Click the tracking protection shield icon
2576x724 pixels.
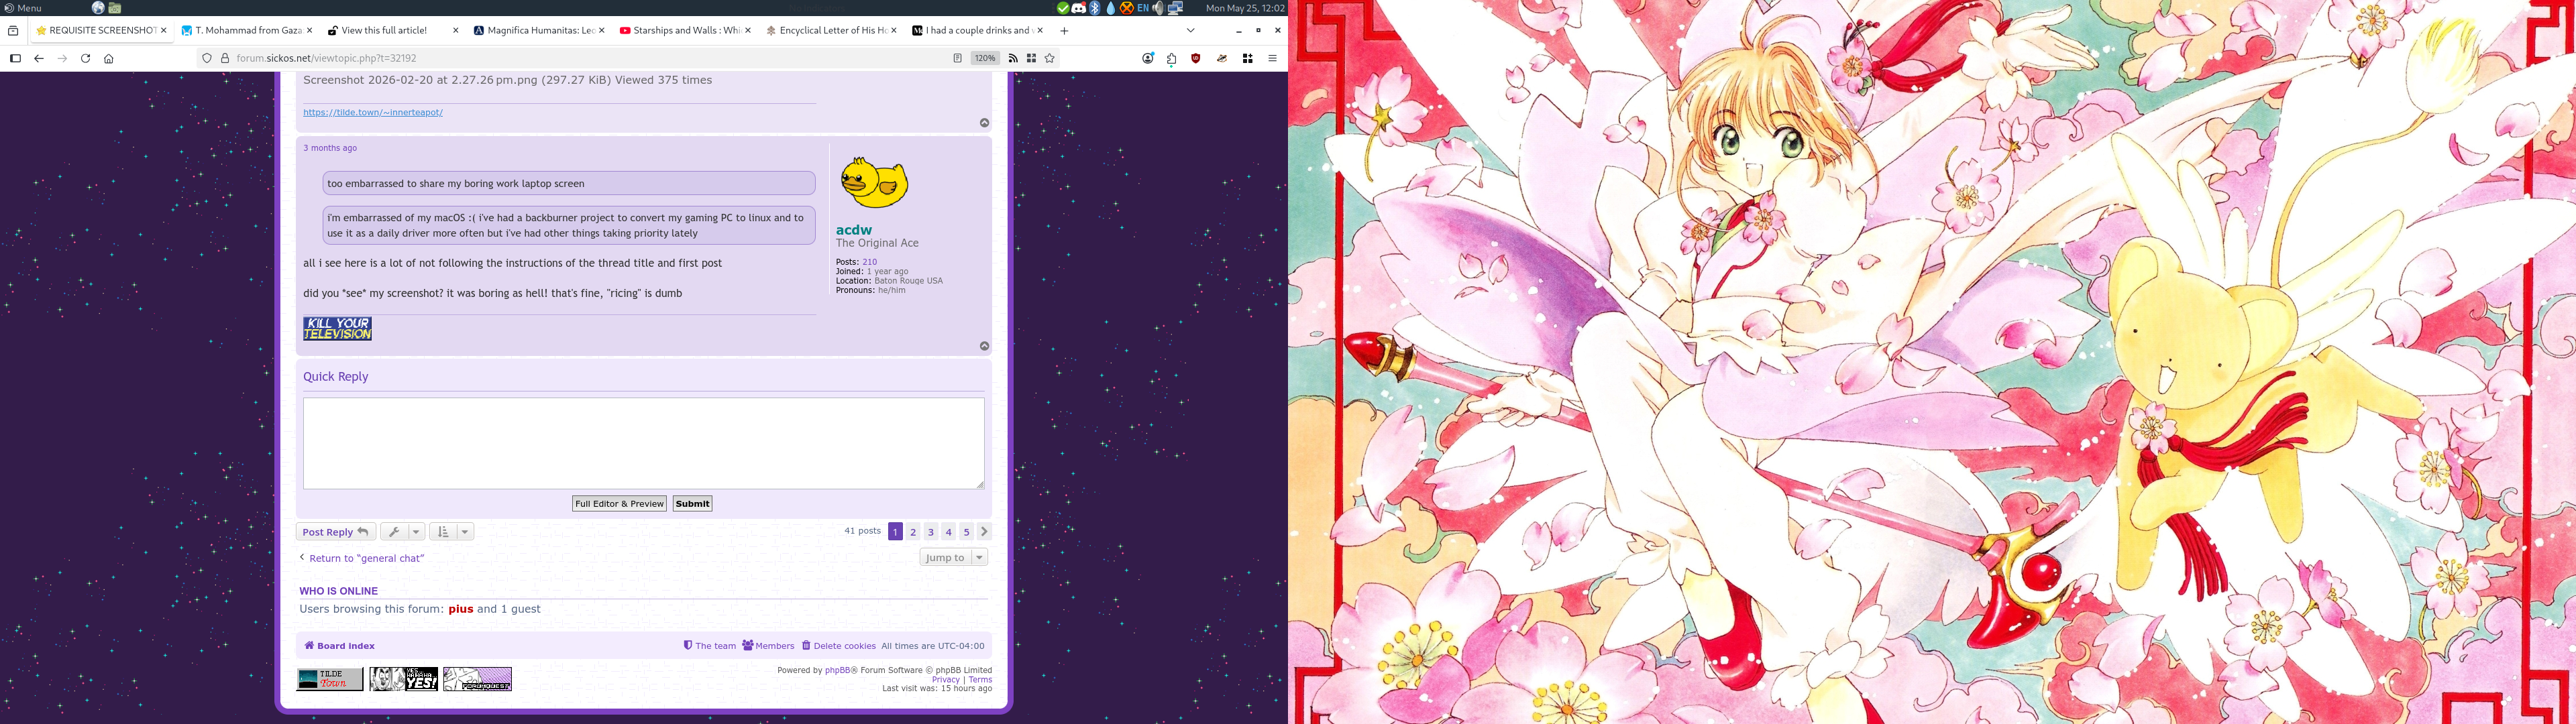click(x=207, y=58)
